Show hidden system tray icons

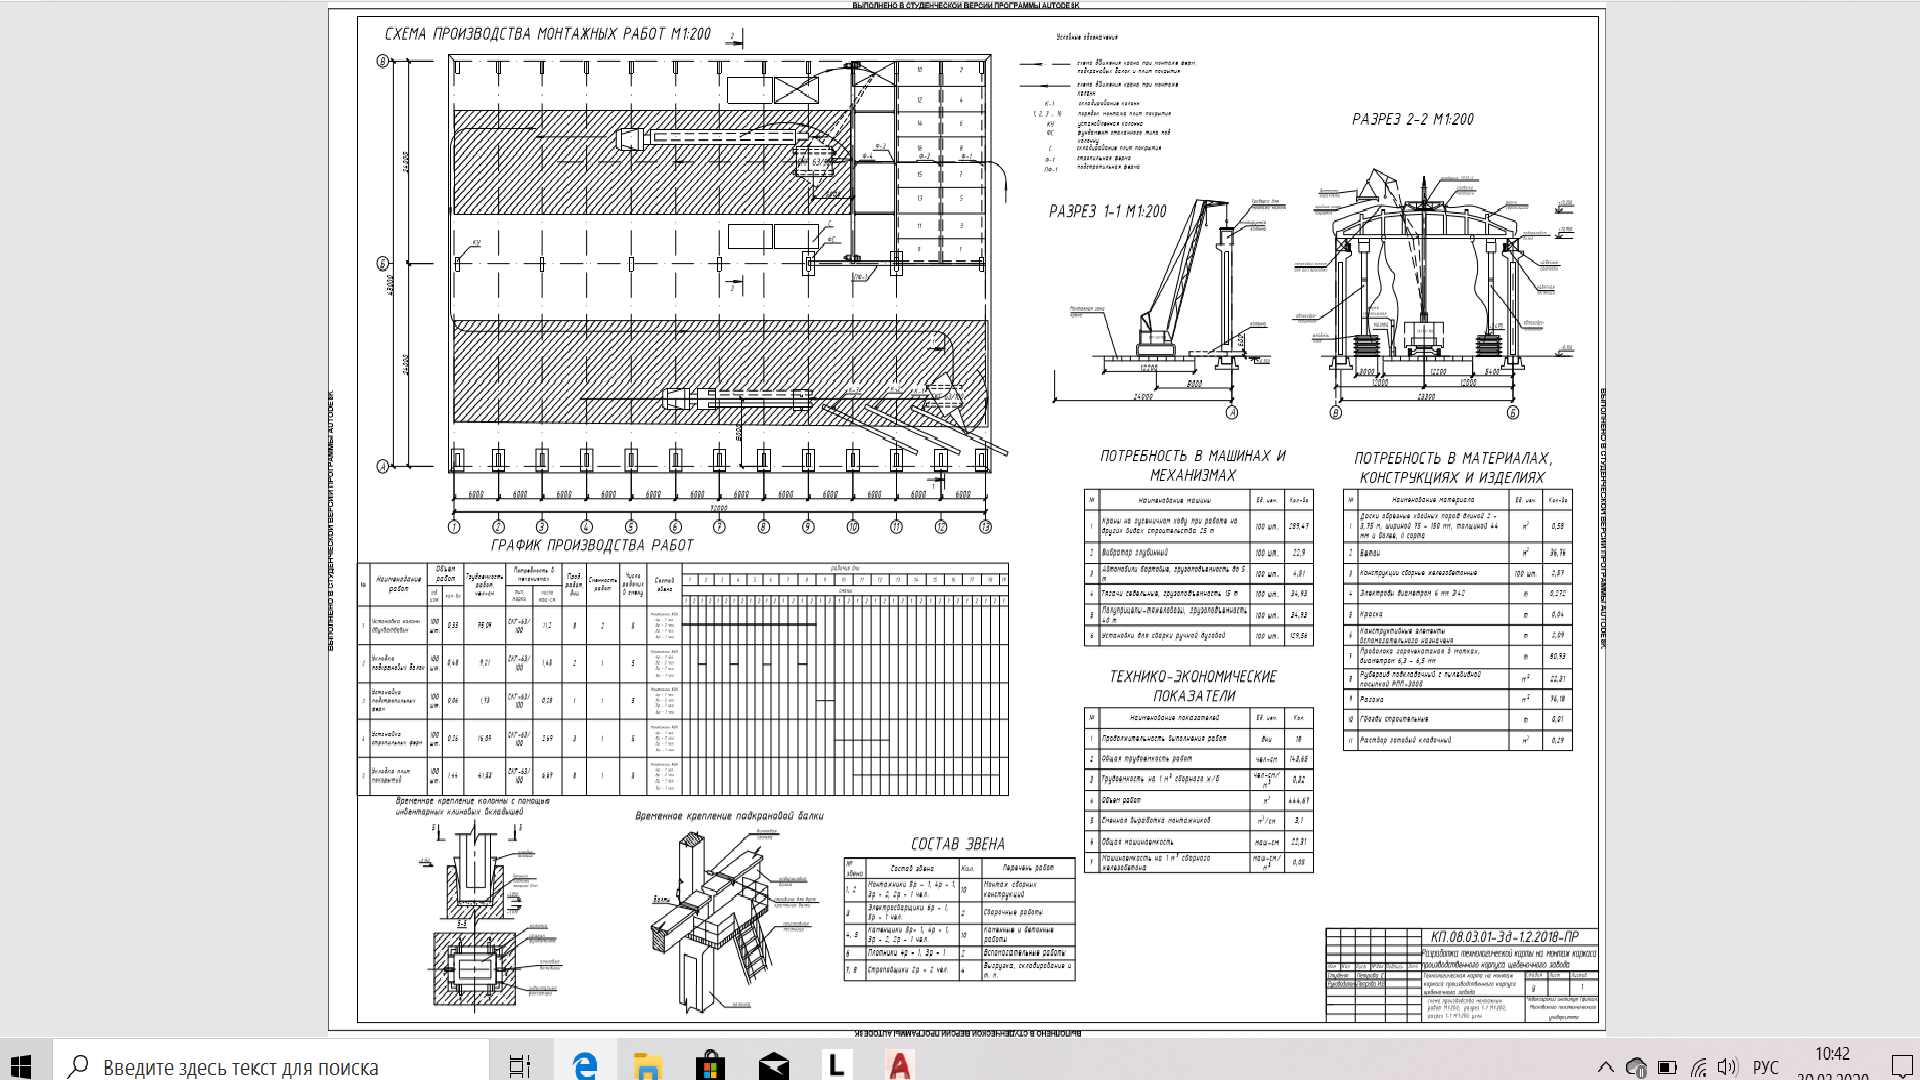click(1605, 1067)
